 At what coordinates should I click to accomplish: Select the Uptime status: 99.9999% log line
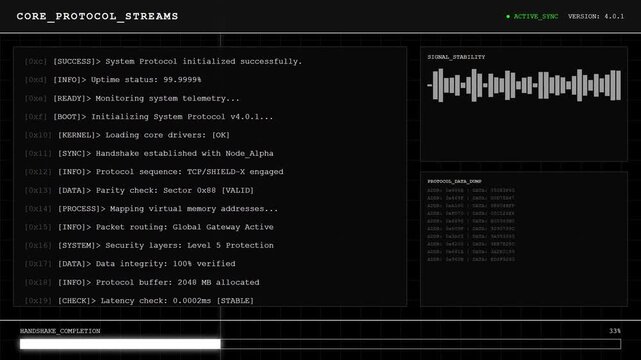113,80
